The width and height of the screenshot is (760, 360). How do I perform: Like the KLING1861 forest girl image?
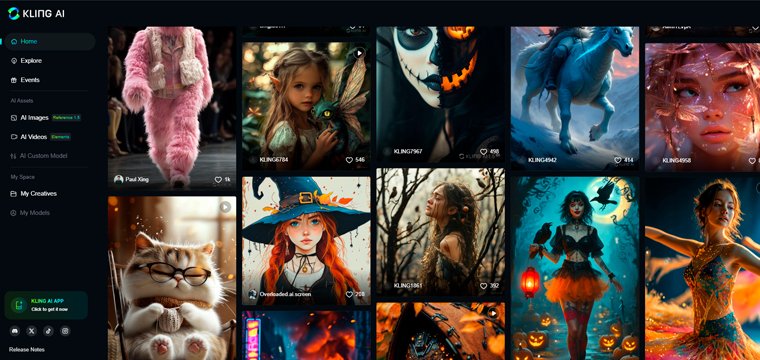[483, 285]
